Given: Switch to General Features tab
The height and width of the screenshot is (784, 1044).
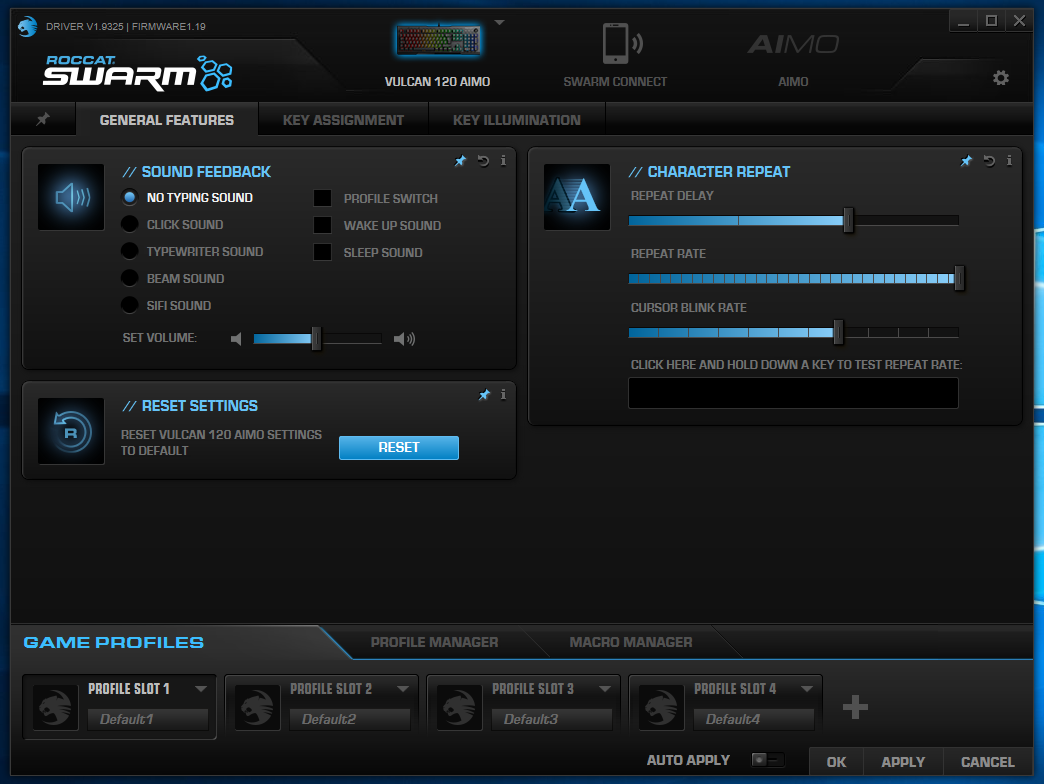Looking at the screenshot, I should click(166, 120).
